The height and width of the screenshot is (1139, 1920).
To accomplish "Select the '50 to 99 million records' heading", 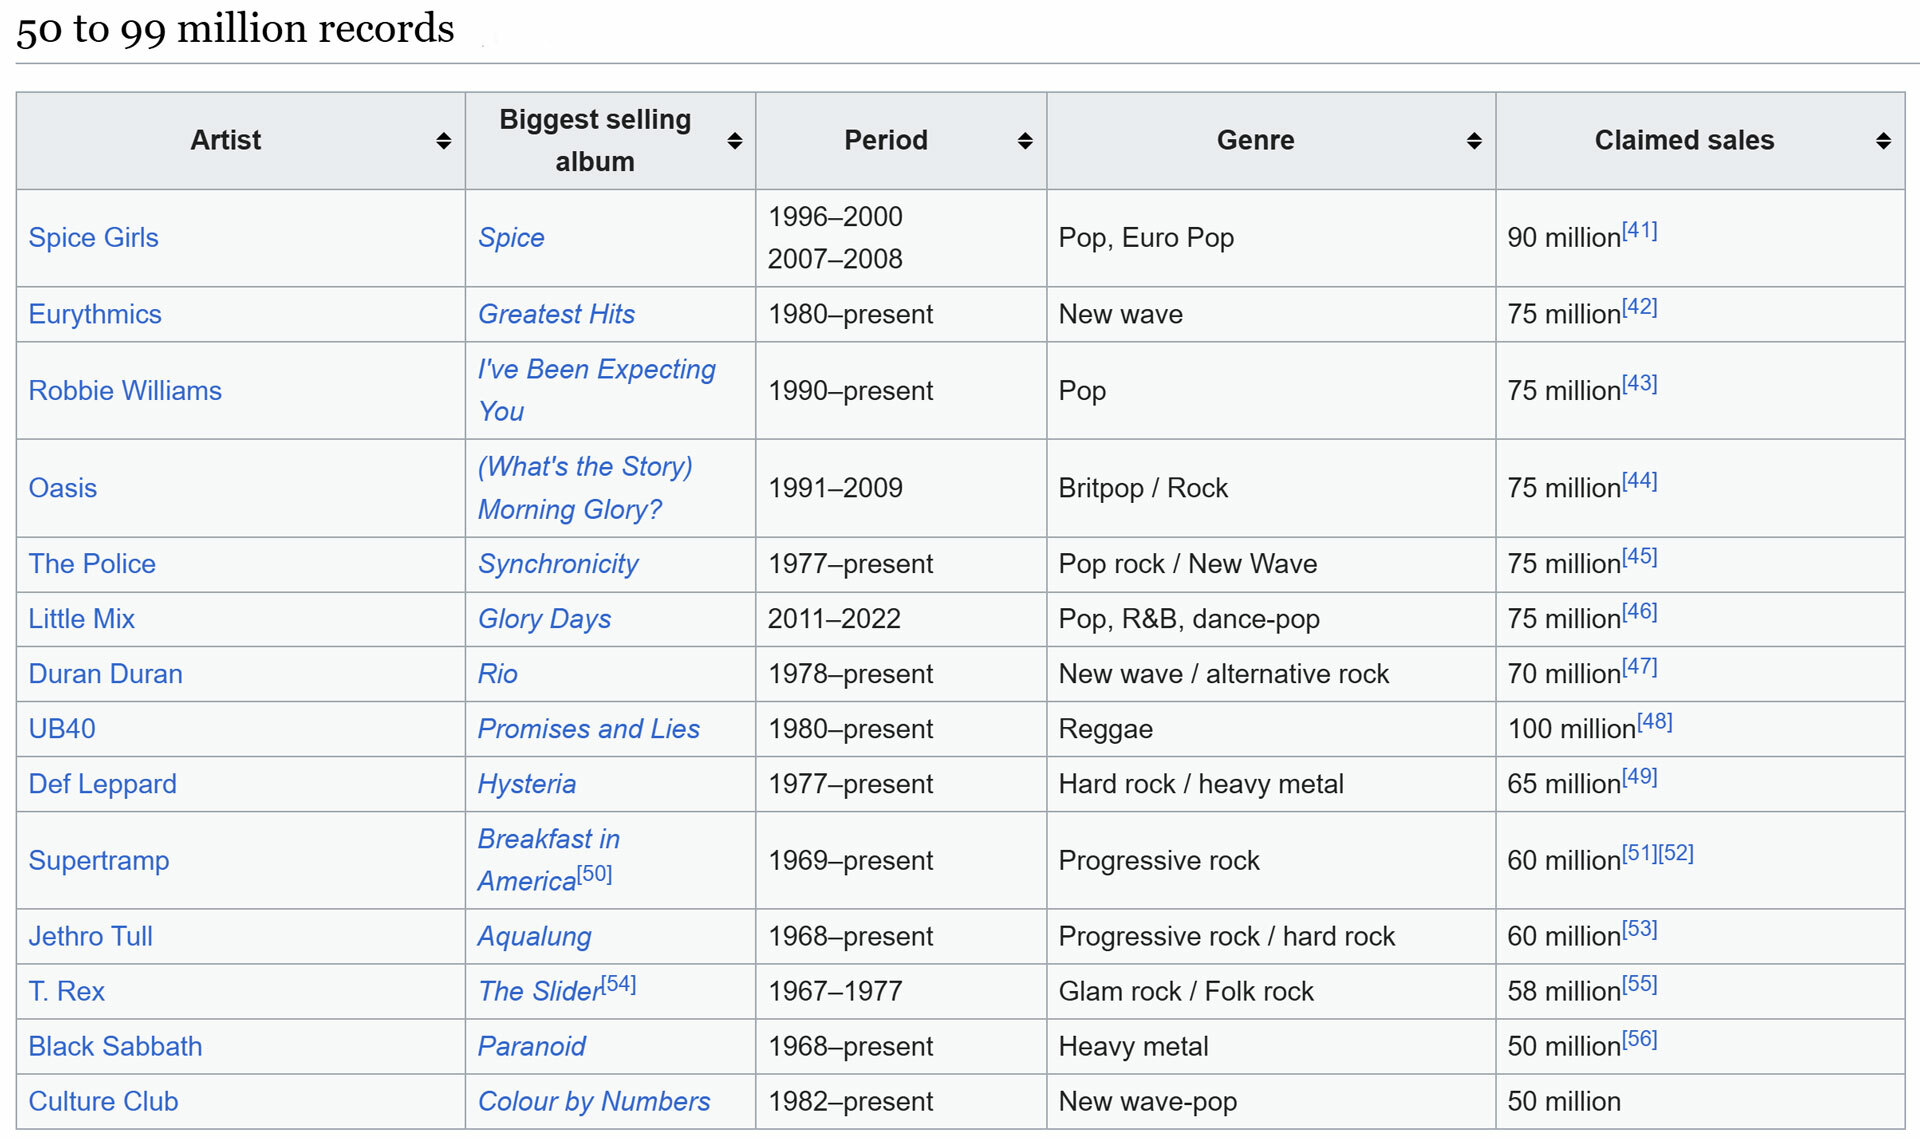I will pos(235,29).
